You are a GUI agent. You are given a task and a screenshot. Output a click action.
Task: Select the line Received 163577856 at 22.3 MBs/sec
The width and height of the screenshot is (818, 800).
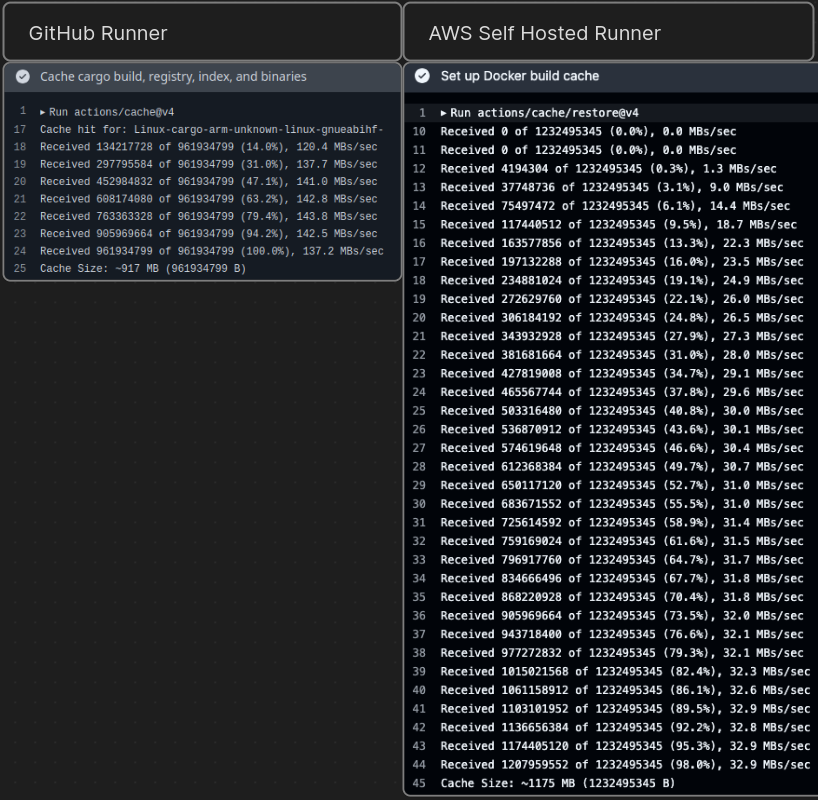(622, 243)
